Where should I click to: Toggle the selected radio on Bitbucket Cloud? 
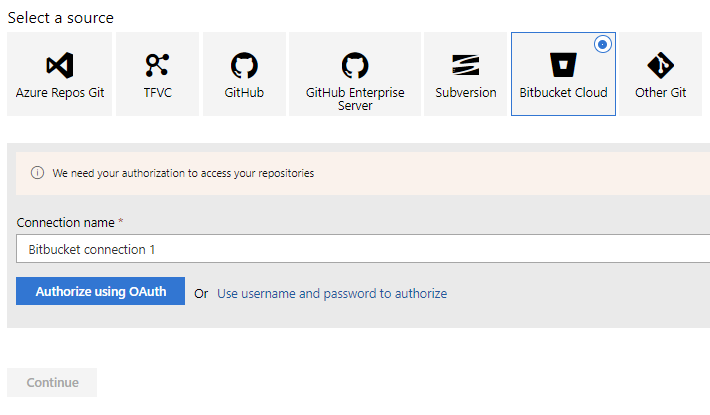coord(602,45)
